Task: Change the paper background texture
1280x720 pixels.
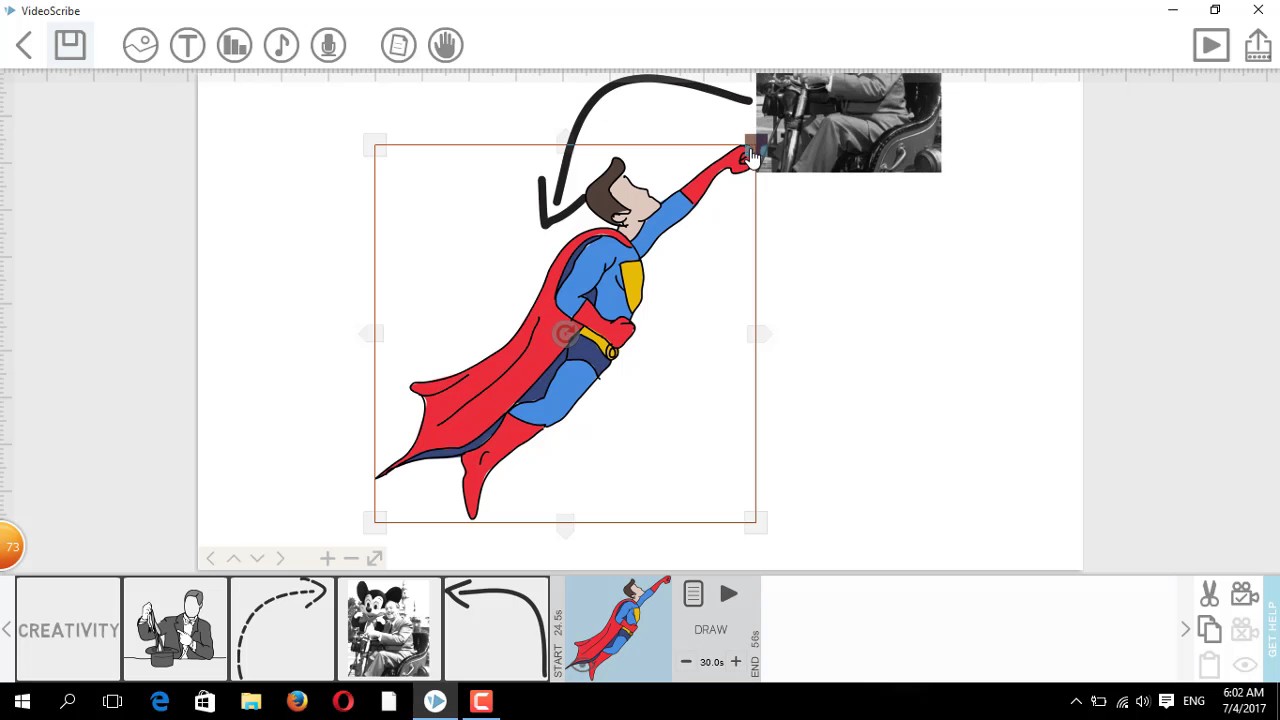Action: [398, 45]
